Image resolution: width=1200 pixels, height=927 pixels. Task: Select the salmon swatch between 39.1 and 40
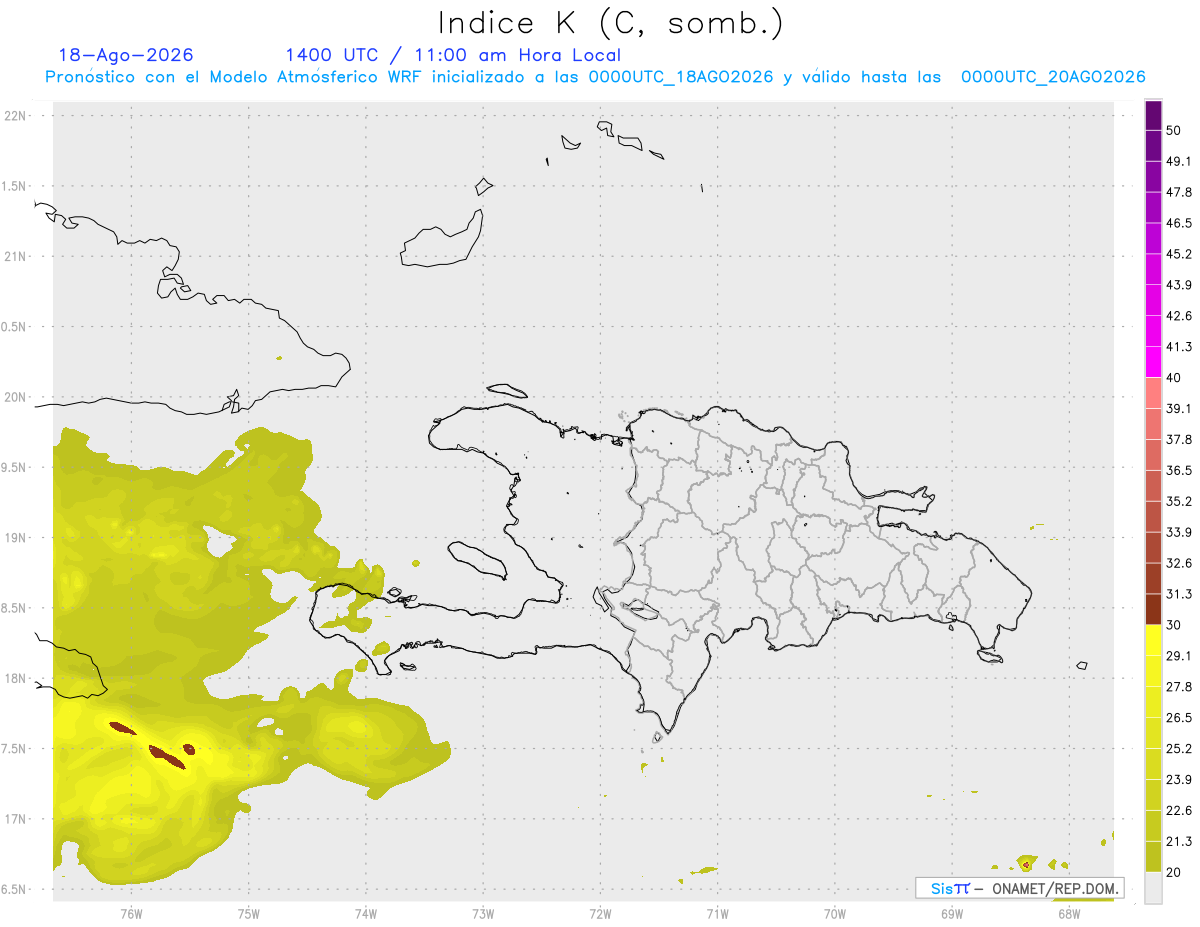pos(1154,393)
